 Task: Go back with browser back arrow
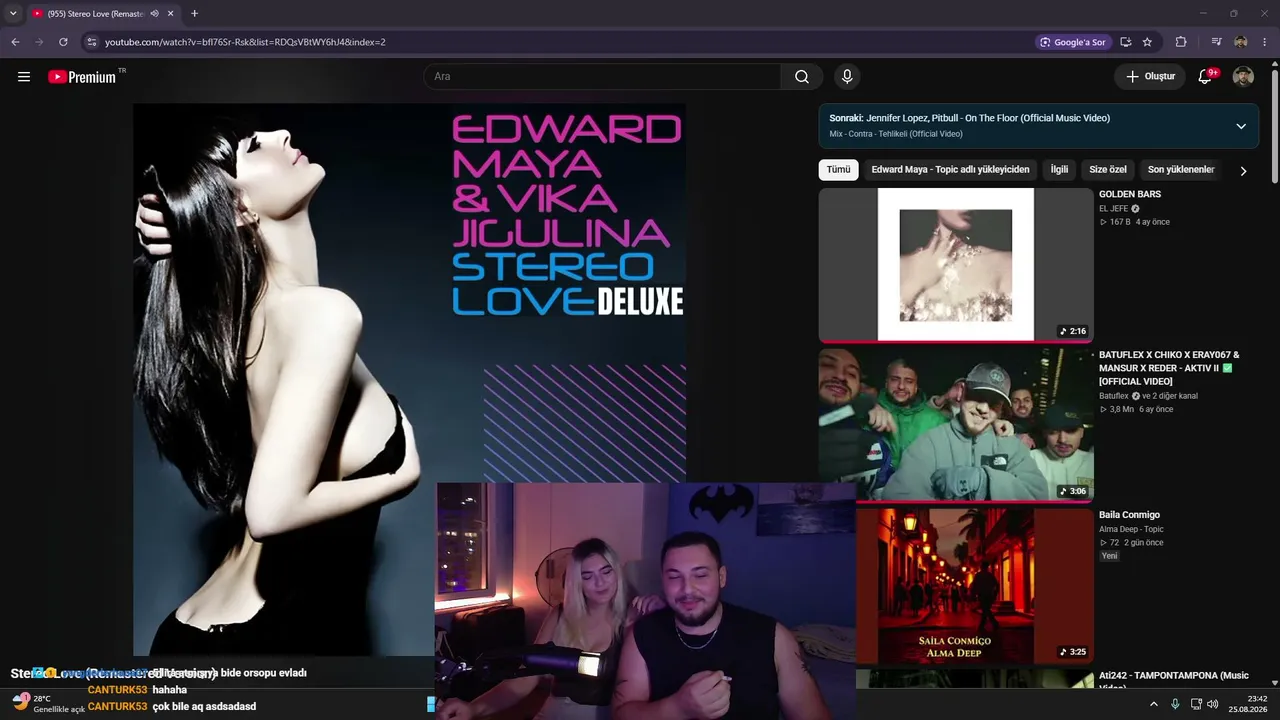click(x=15, y=42)
